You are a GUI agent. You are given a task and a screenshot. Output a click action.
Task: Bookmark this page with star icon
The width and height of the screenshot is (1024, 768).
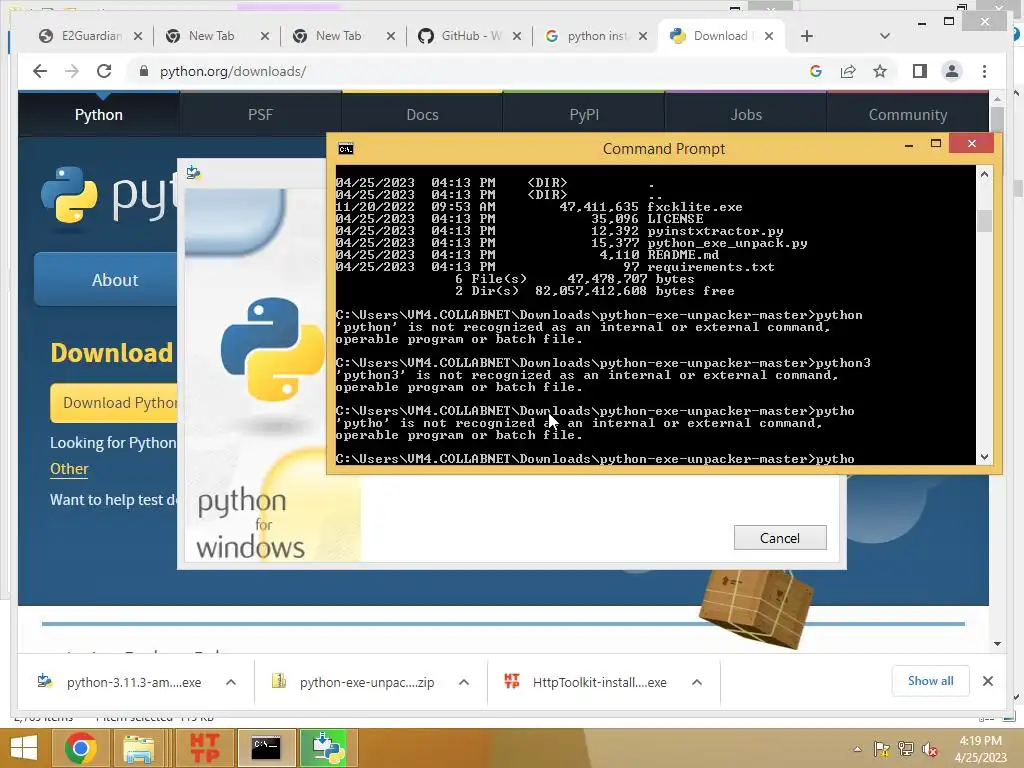click(880, 71)
